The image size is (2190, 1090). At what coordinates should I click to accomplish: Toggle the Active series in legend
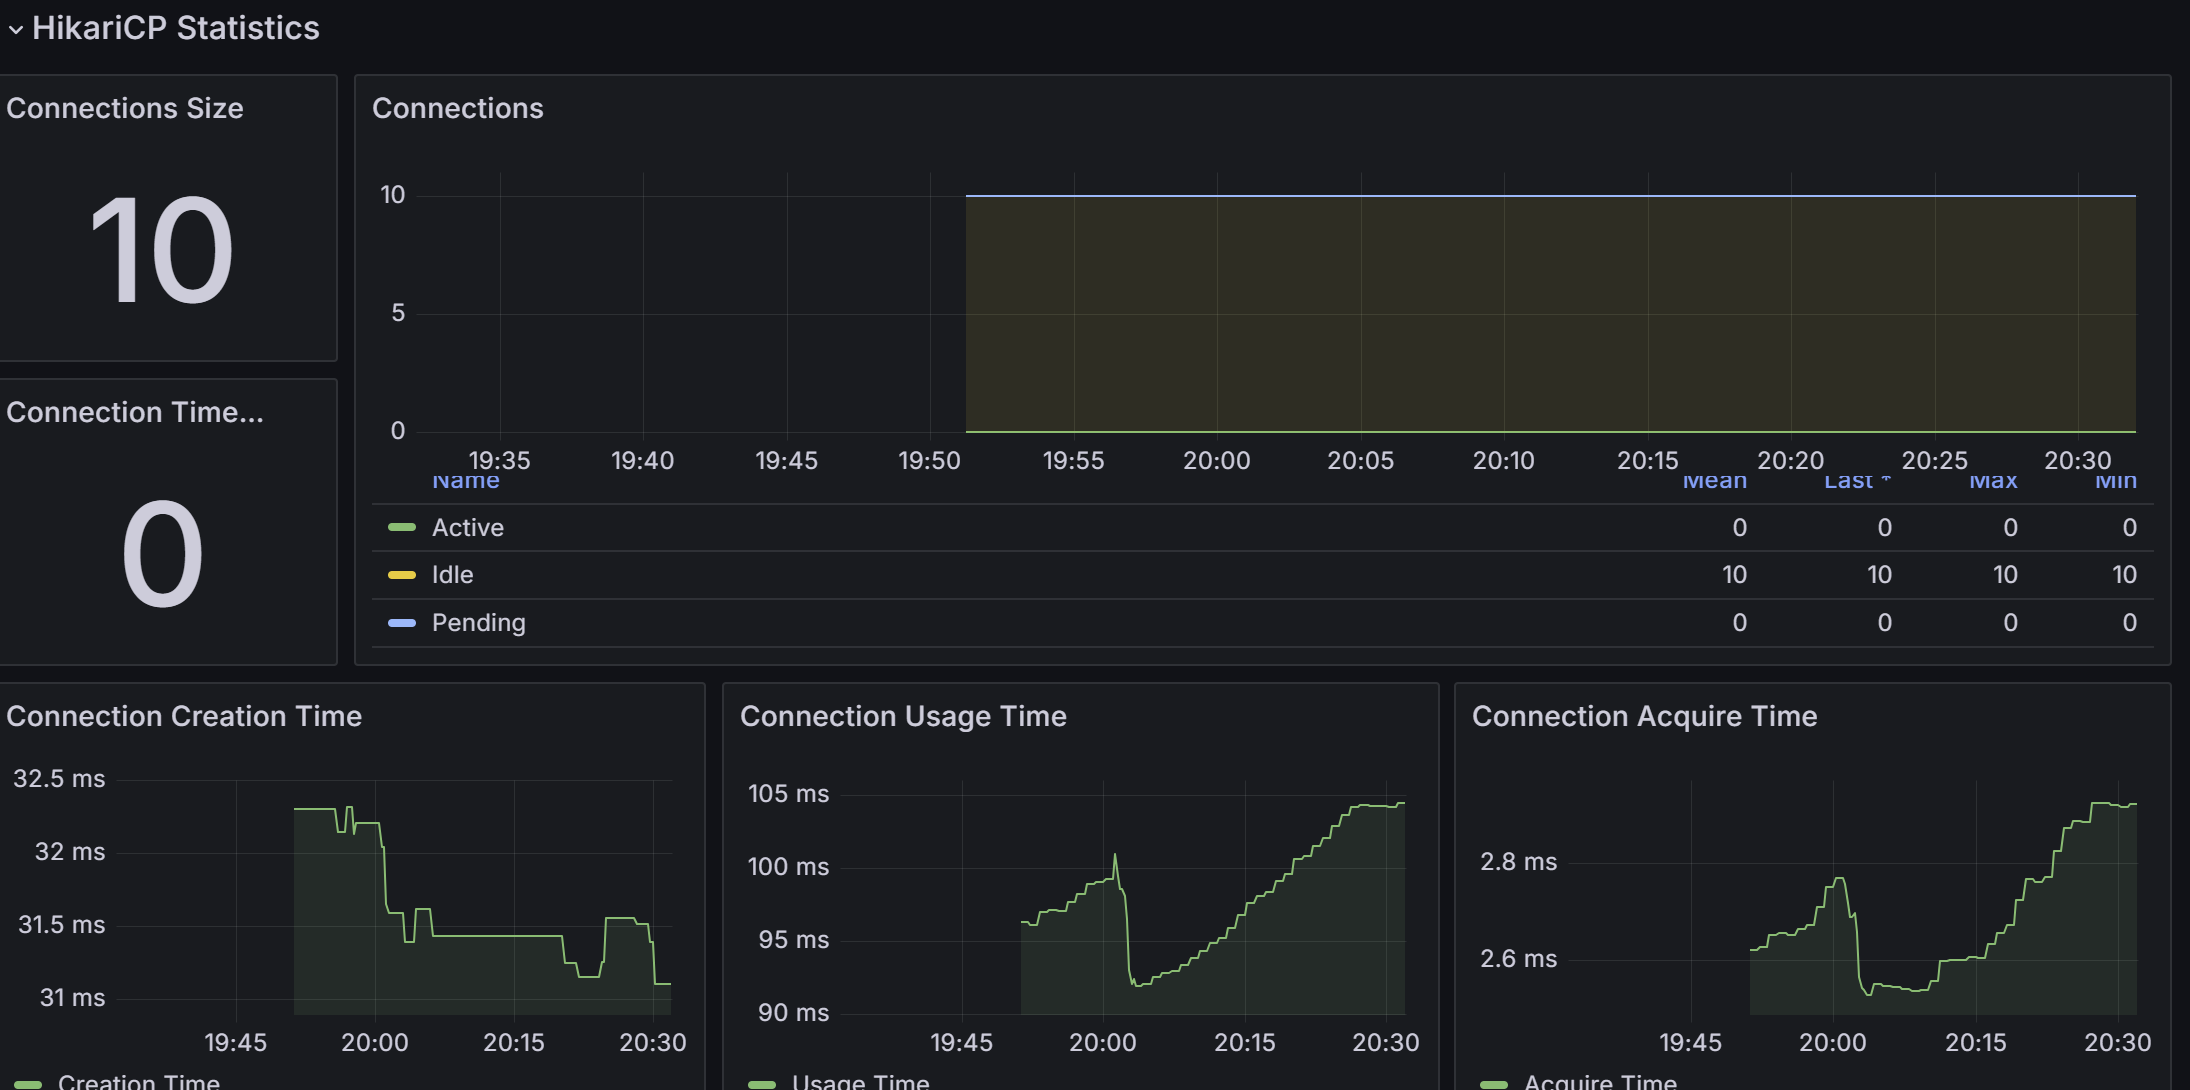[x=467, y=527]
